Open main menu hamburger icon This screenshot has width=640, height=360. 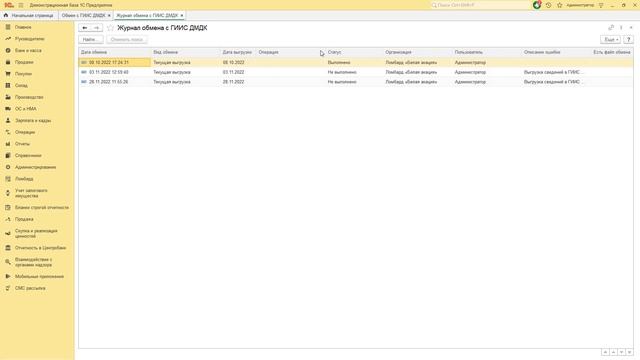click(21, 5)
